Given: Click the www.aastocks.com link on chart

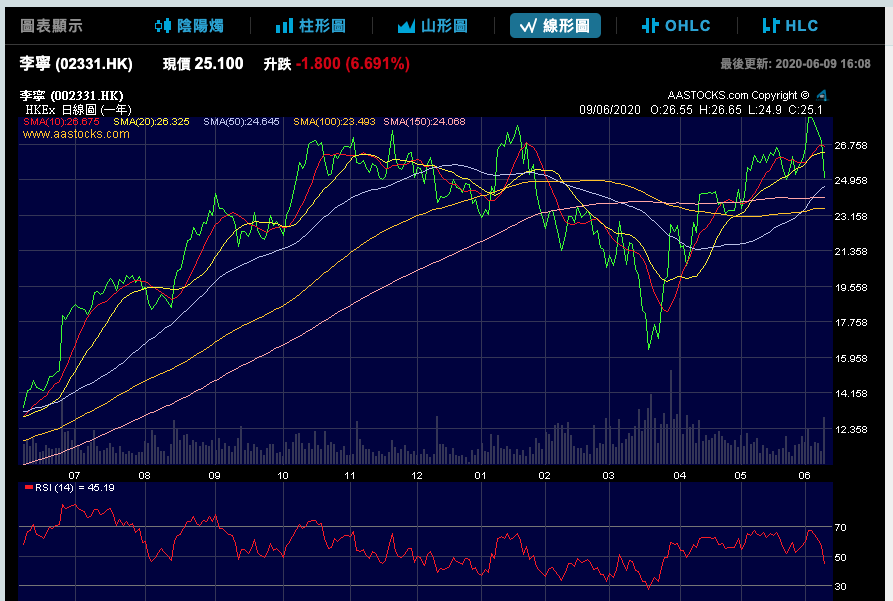Looking at the screenshot, I should point(76,134).
